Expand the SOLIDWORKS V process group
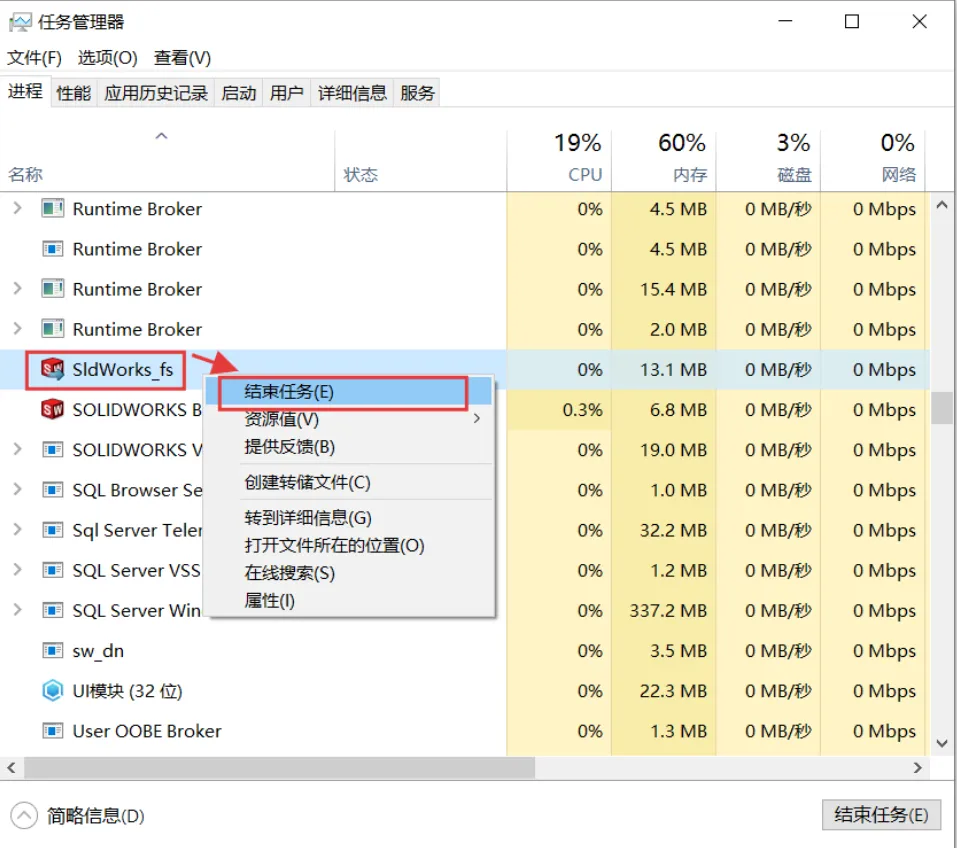The height and width of the screenshot is (848, 957). point(18,450)
